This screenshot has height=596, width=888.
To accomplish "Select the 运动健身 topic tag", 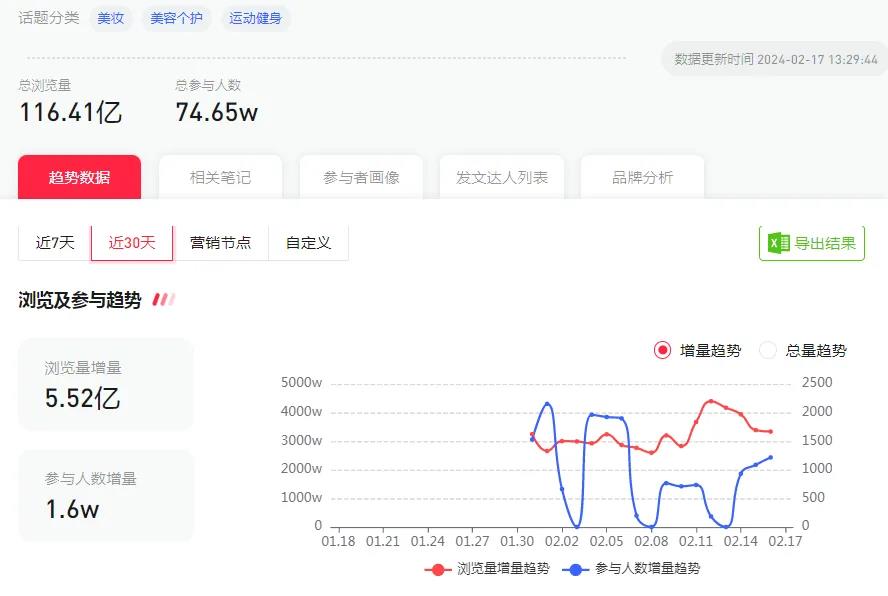I will tap(255, 18).
